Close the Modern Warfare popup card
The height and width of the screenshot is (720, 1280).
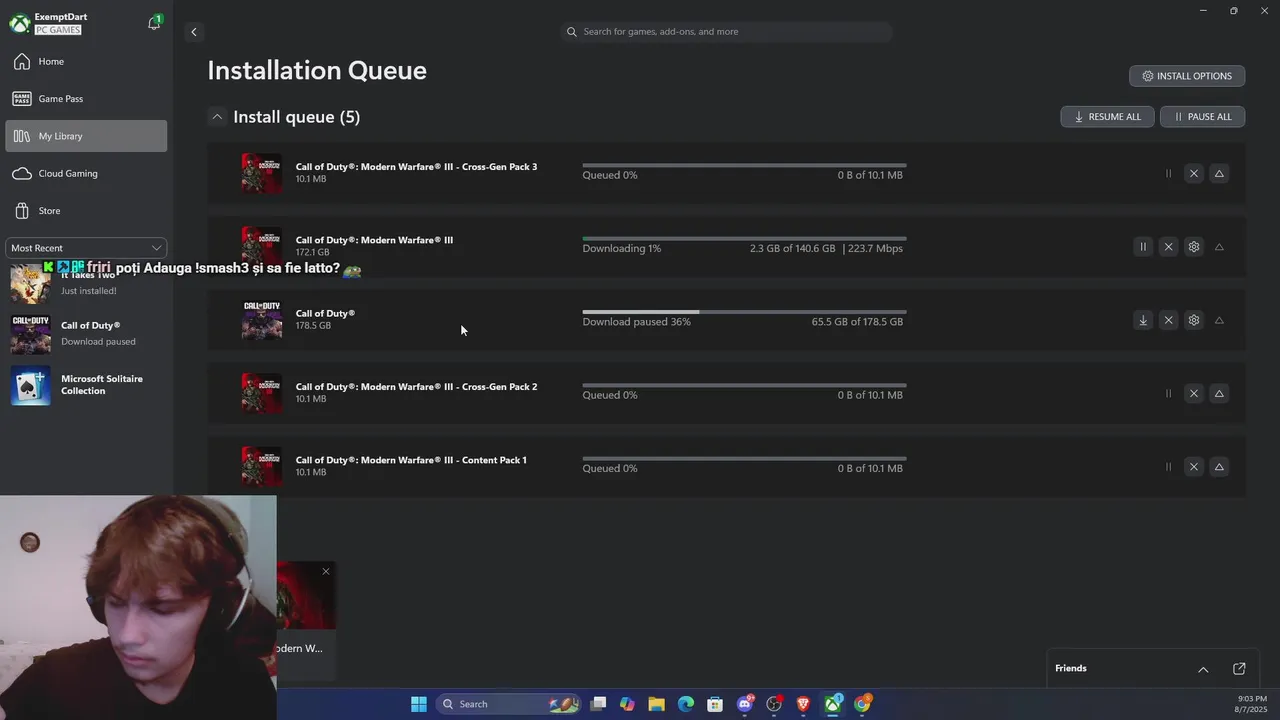point(325,571)
